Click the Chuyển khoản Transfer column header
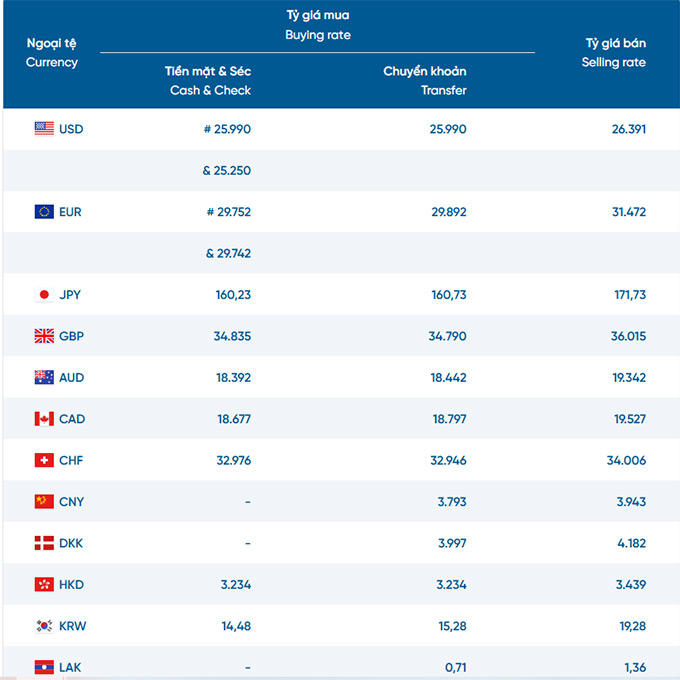 425,81
